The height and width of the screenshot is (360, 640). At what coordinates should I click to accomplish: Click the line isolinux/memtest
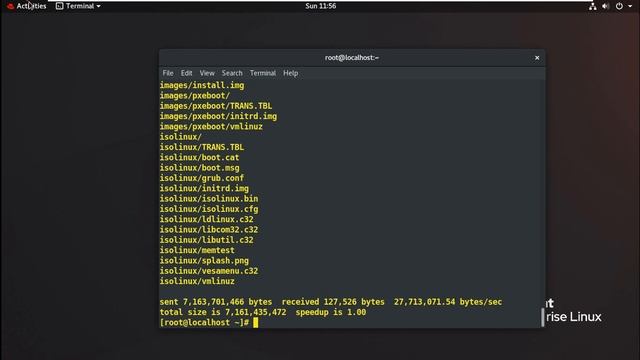click(x=197, y=250)
